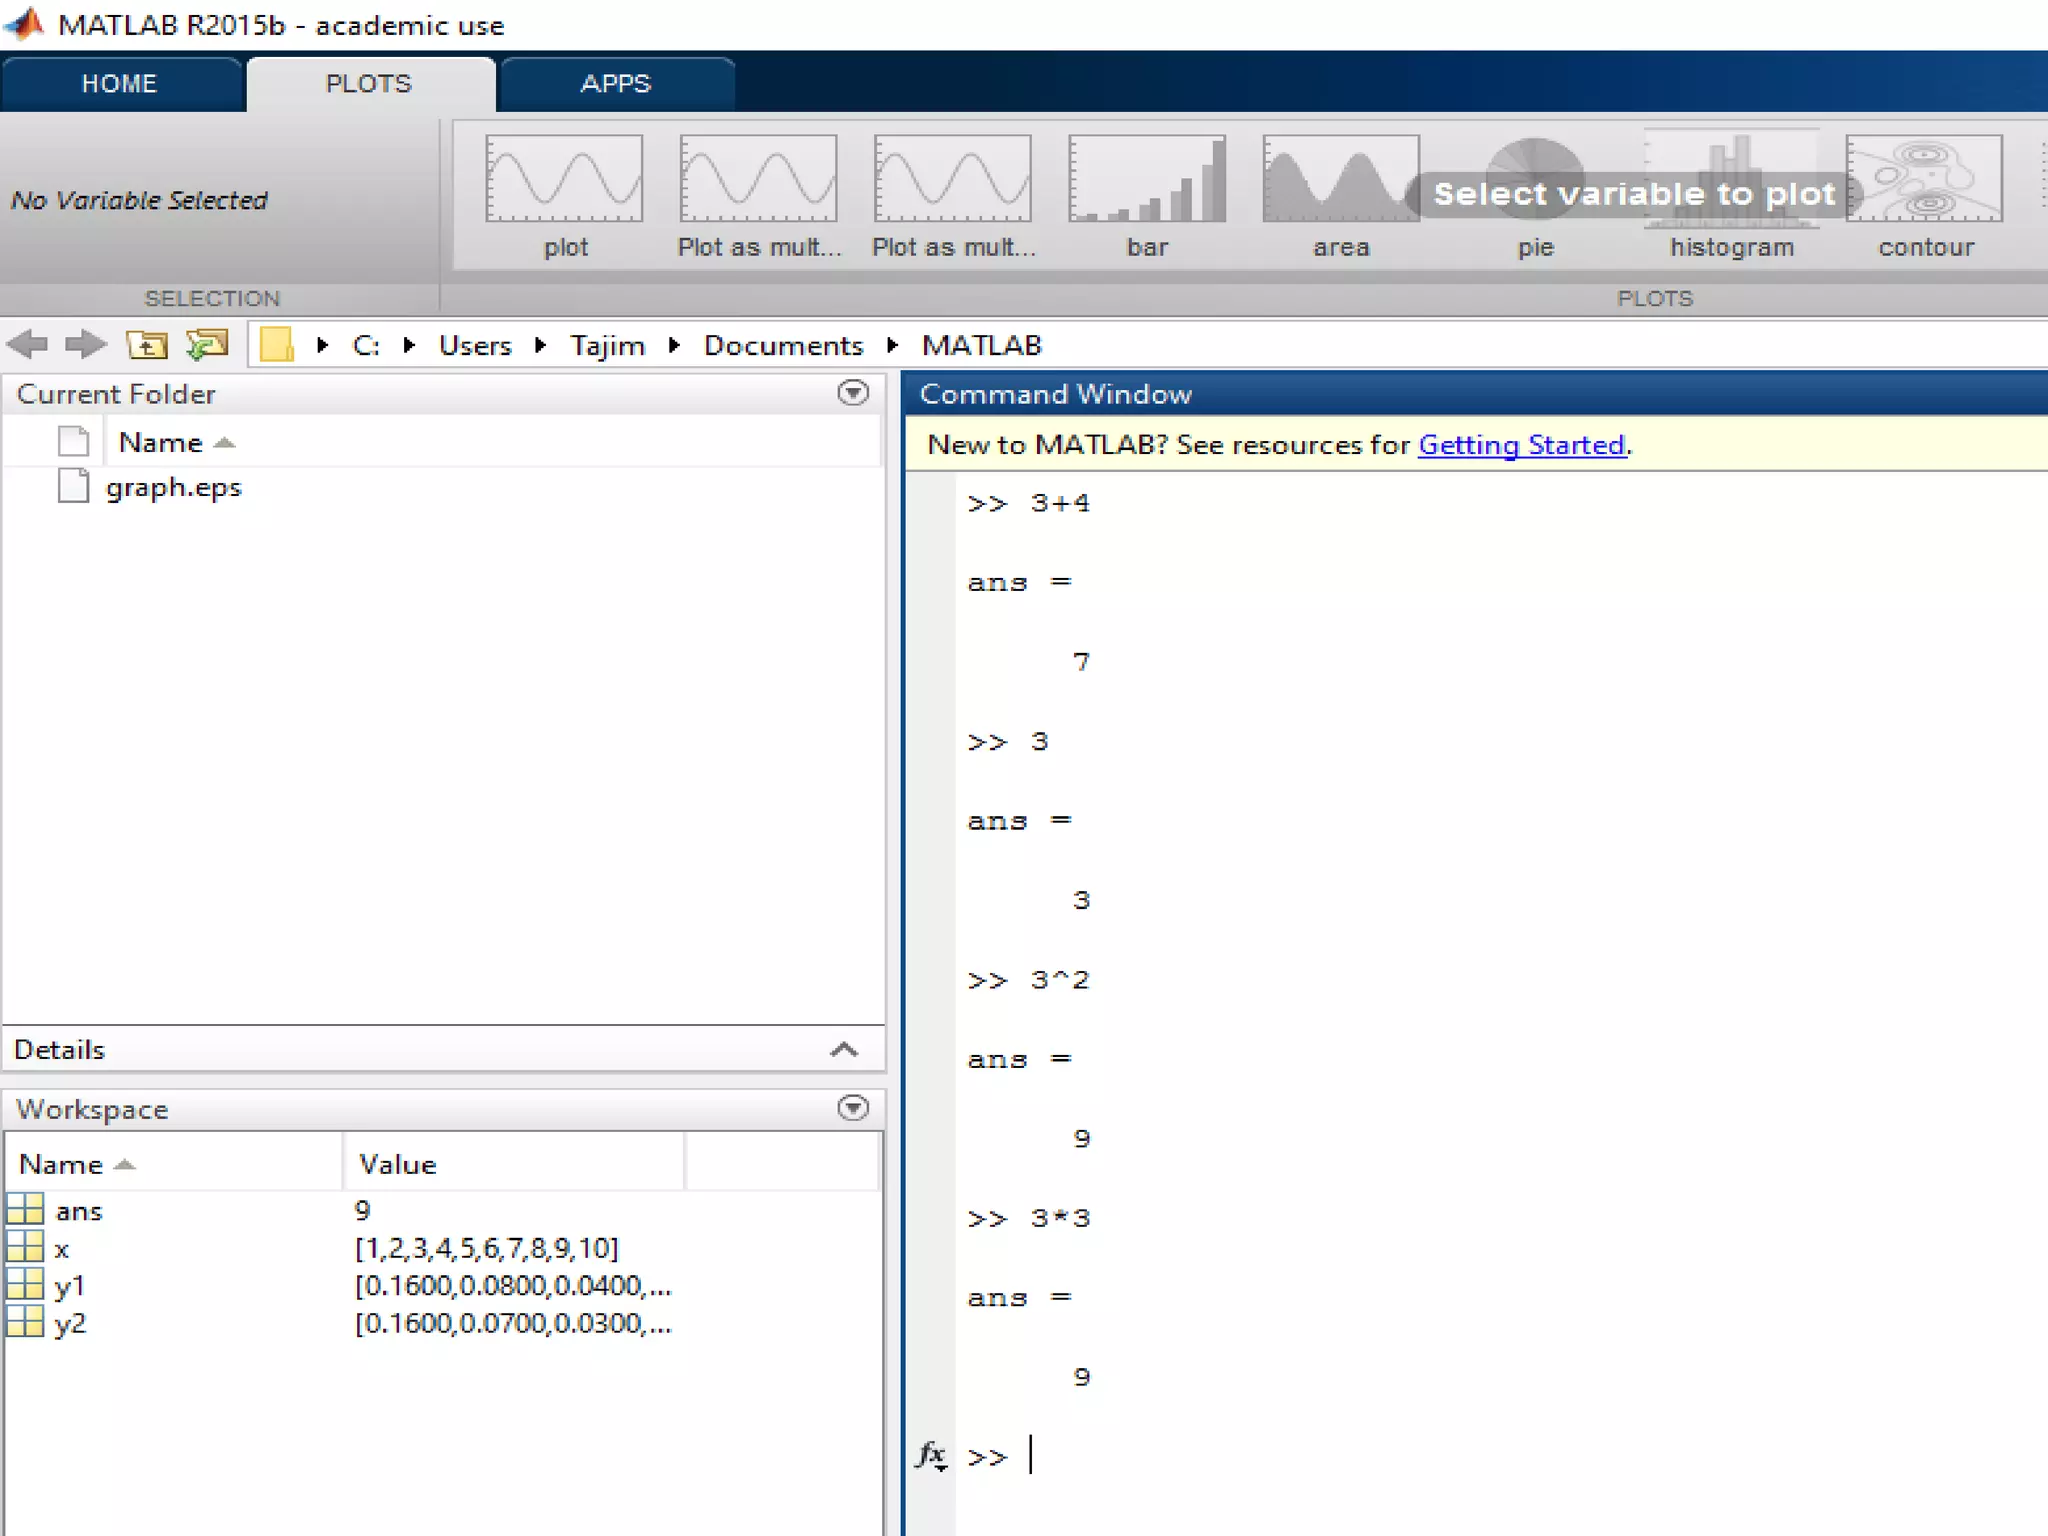Click the file type column icon header

tap(73, 441)
